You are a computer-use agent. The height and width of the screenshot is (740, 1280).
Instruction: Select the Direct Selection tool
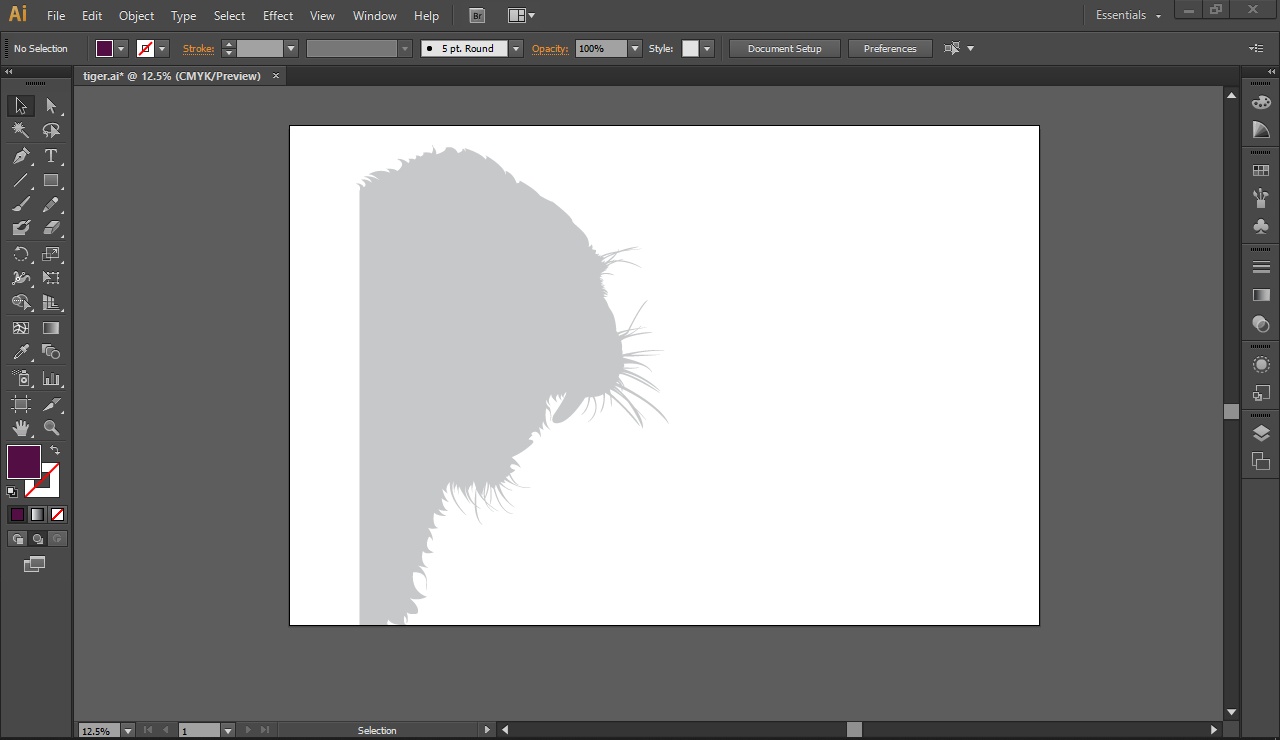(51, 106)
